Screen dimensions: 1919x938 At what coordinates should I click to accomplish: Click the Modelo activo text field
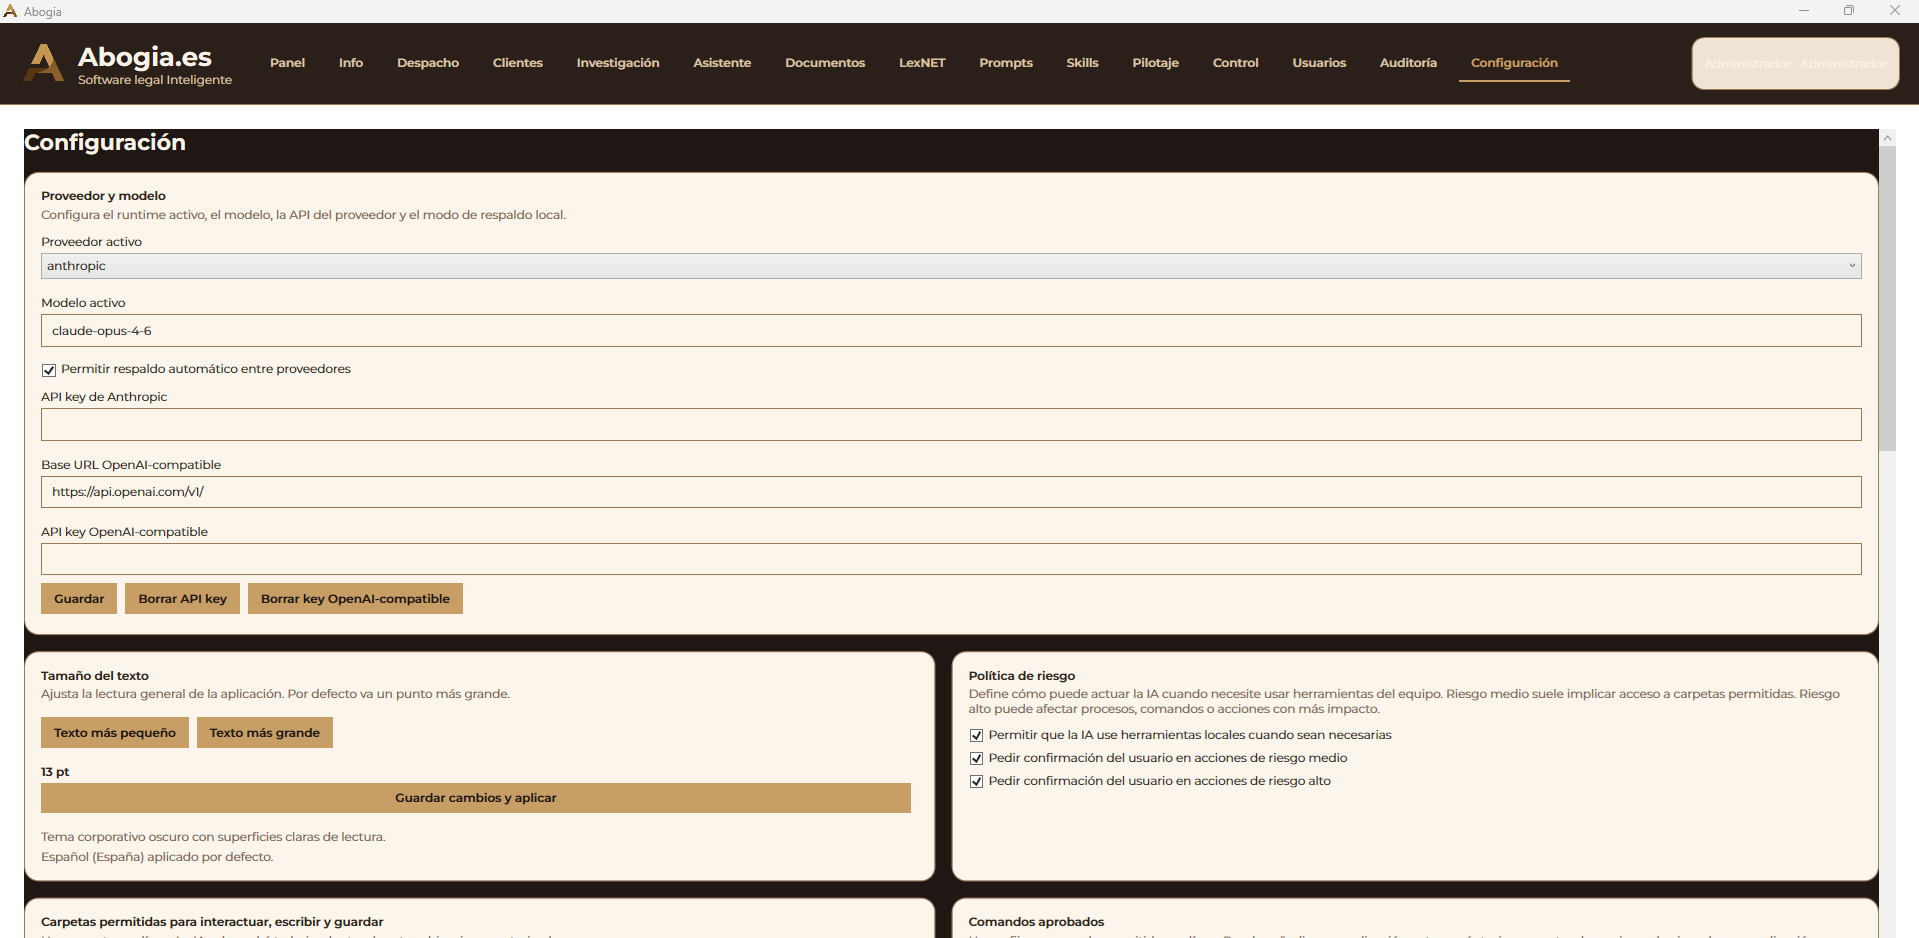950,331
